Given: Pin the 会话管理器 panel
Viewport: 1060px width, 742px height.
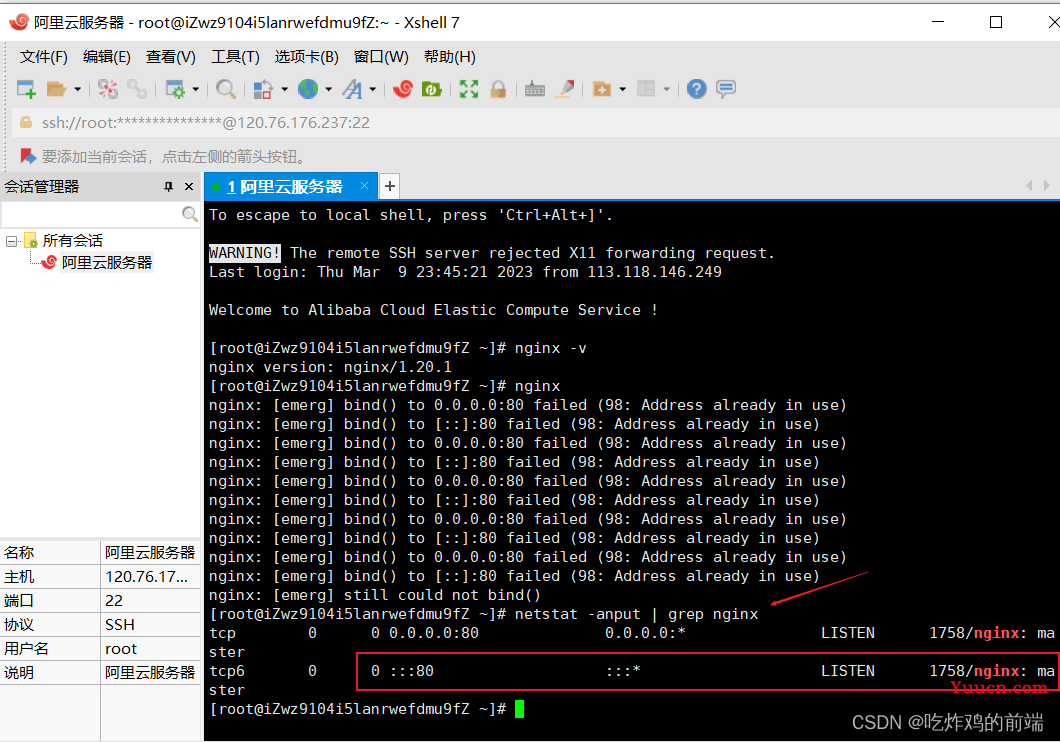Looking at the screenshot, I should coord(168,187).
